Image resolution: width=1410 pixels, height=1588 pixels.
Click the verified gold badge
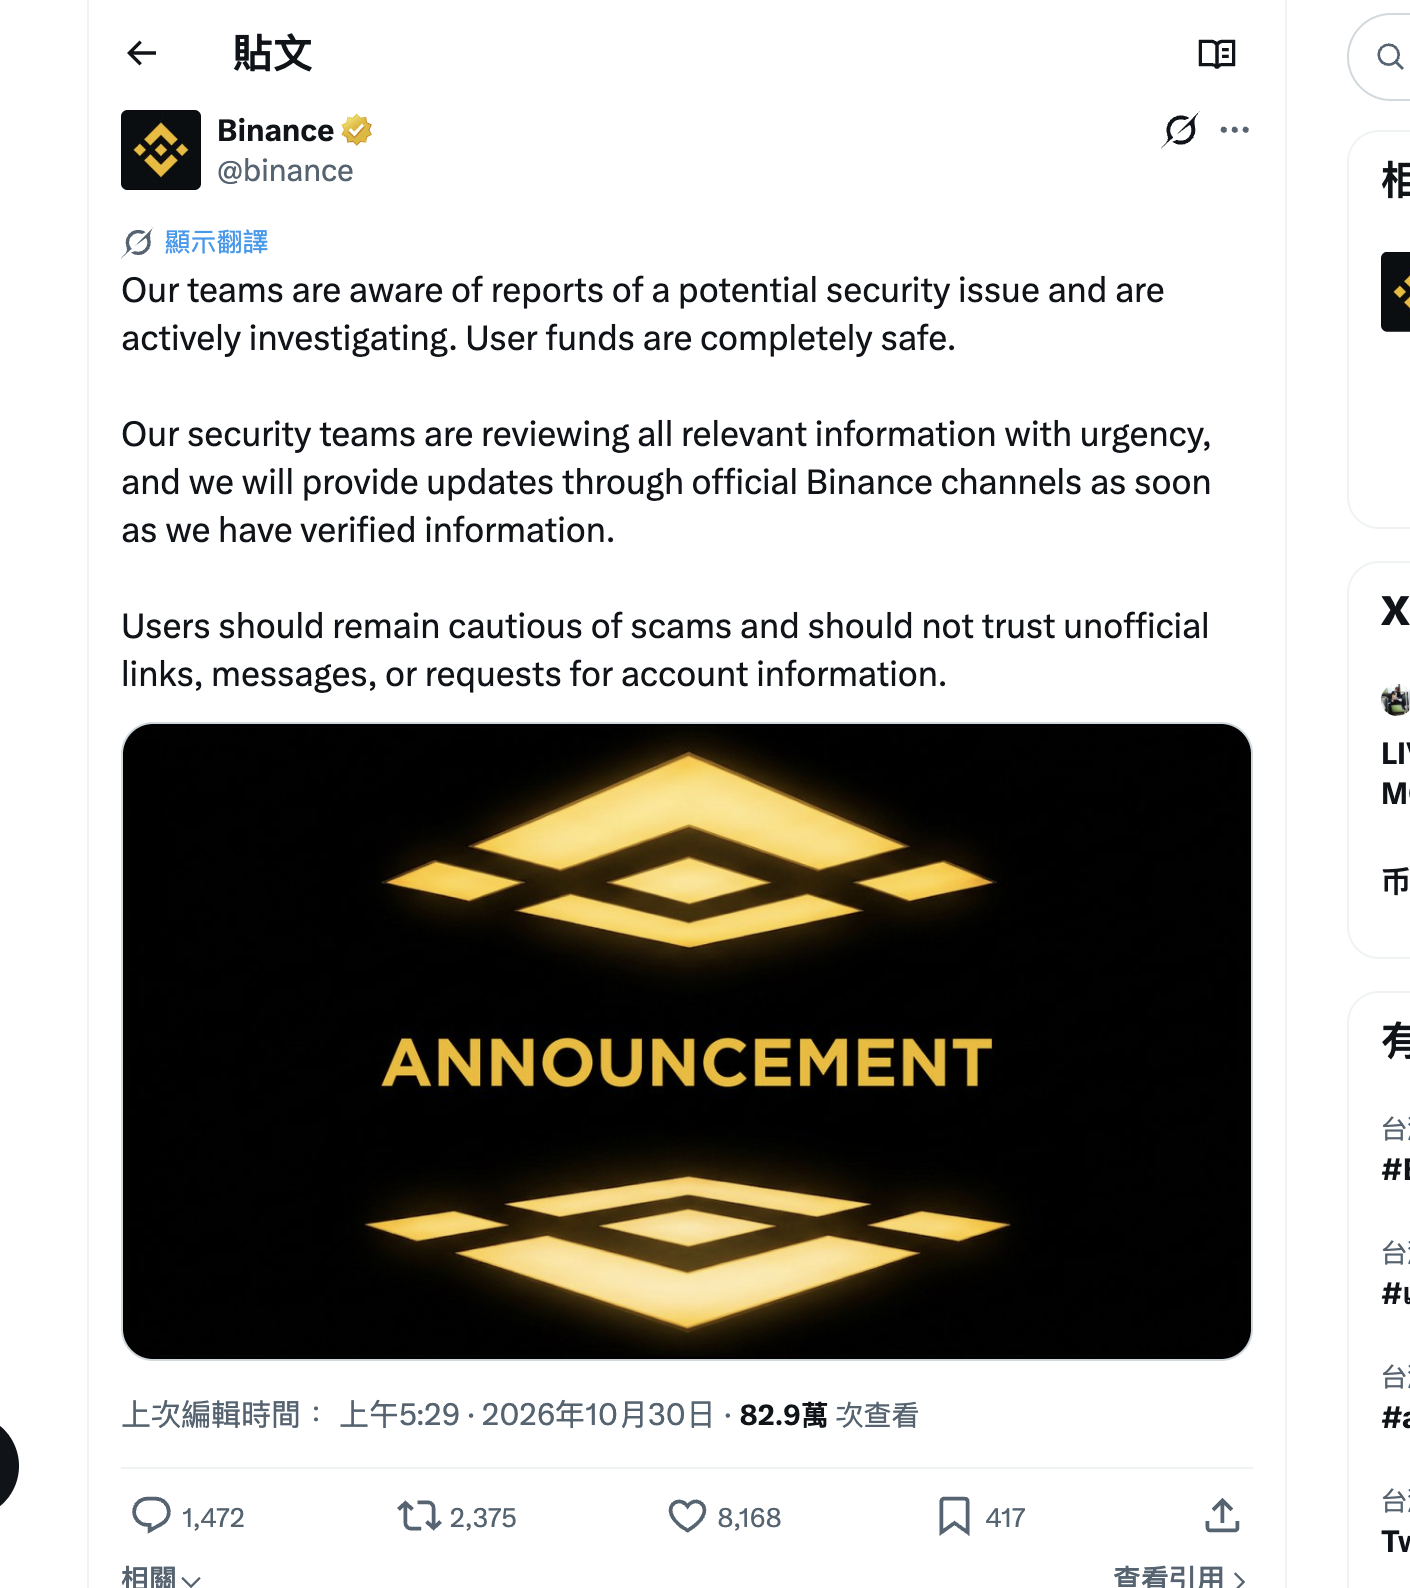357,130
